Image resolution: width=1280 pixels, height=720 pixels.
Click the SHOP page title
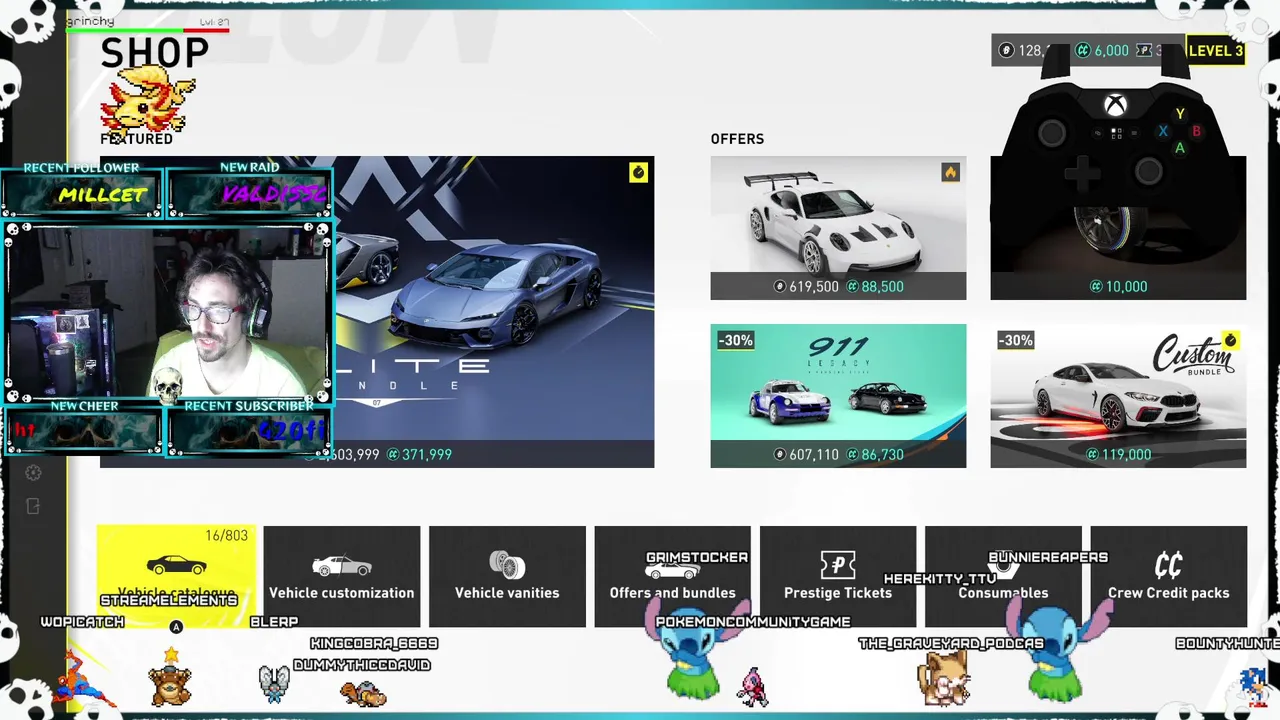(155, 53)
